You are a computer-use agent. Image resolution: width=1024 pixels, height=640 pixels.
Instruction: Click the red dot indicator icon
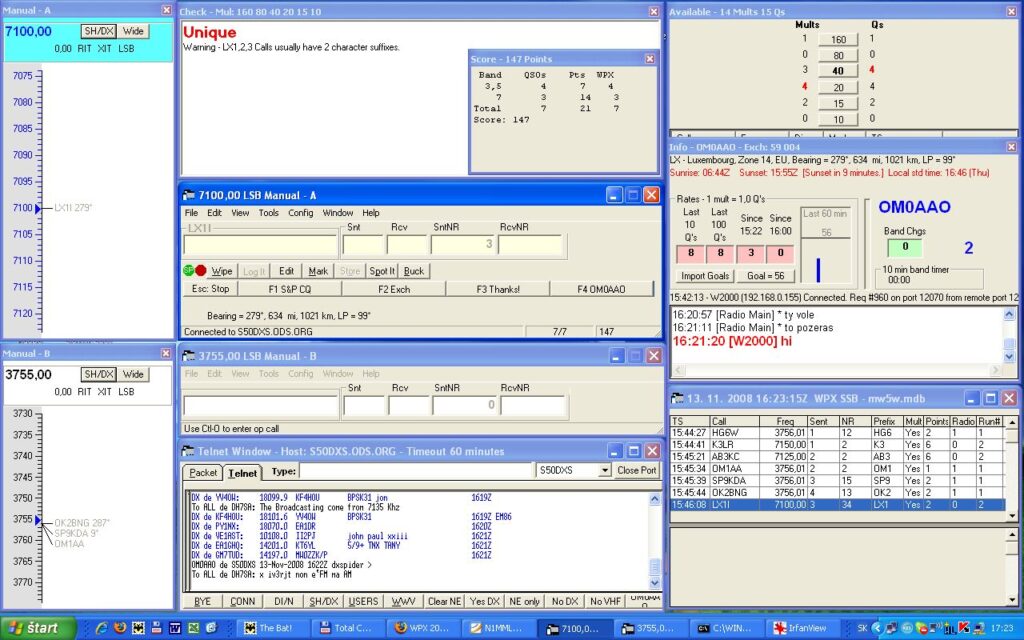(200, 271)
